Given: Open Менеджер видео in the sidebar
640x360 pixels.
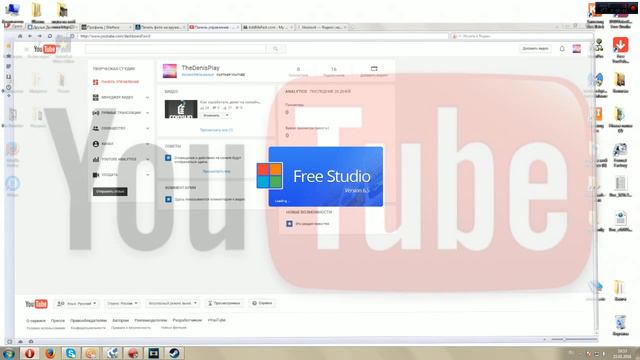Looking at the screenshot, I should pyautogui.click(x=113, y=98).
